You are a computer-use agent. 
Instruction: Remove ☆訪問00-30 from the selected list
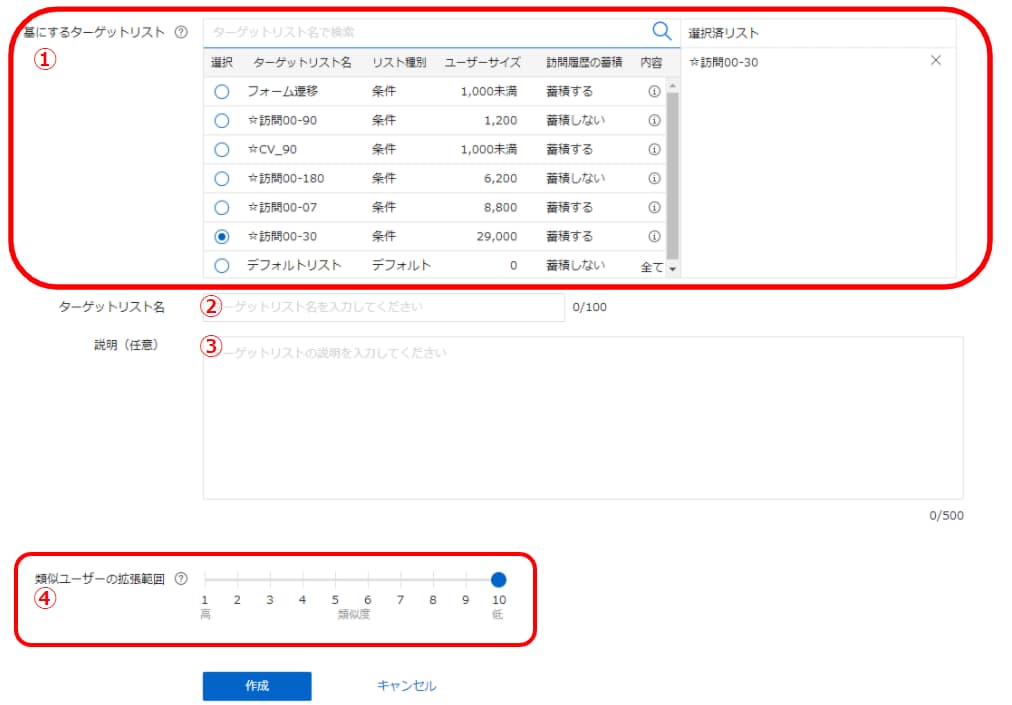coord(935,61)
